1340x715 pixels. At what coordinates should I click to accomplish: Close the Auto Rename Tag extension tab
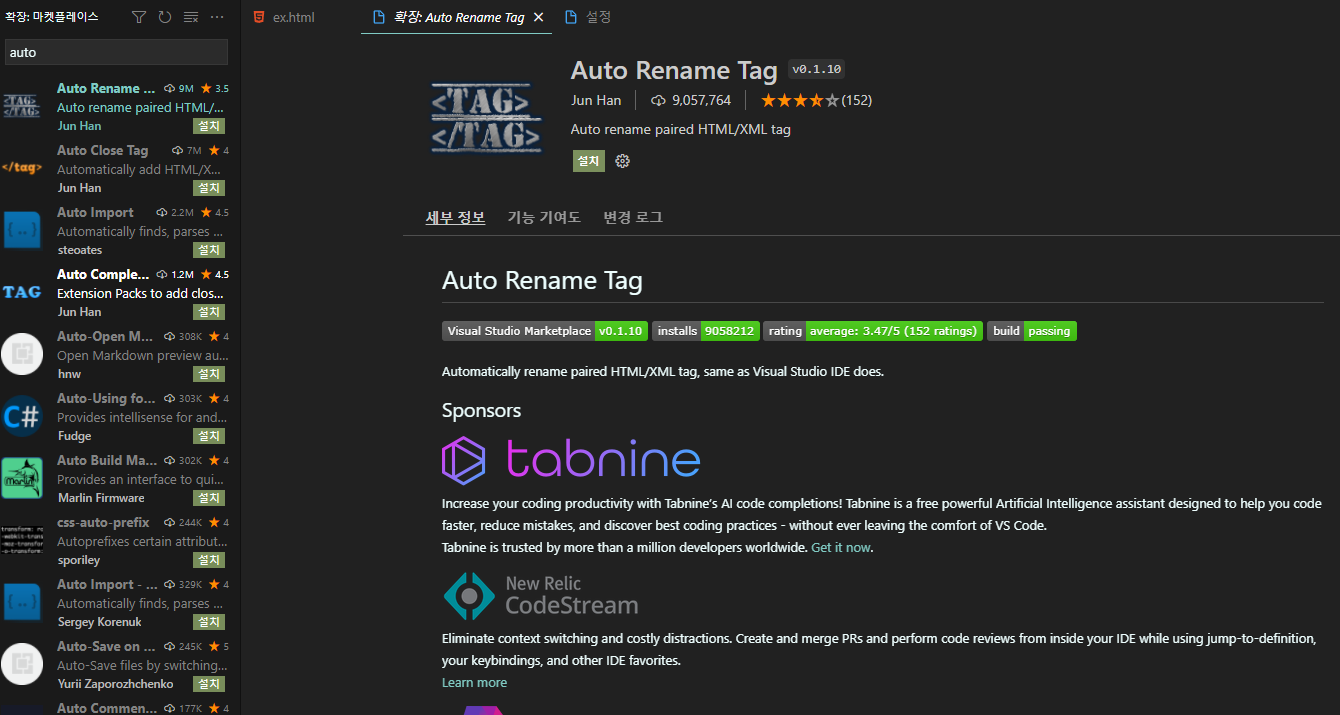tap(539, 17)
